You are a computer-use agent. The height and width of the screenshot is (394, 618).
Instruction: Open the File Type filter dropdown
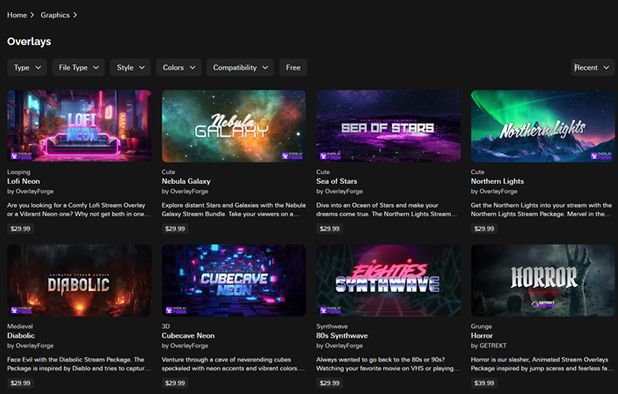coord(78,67)
